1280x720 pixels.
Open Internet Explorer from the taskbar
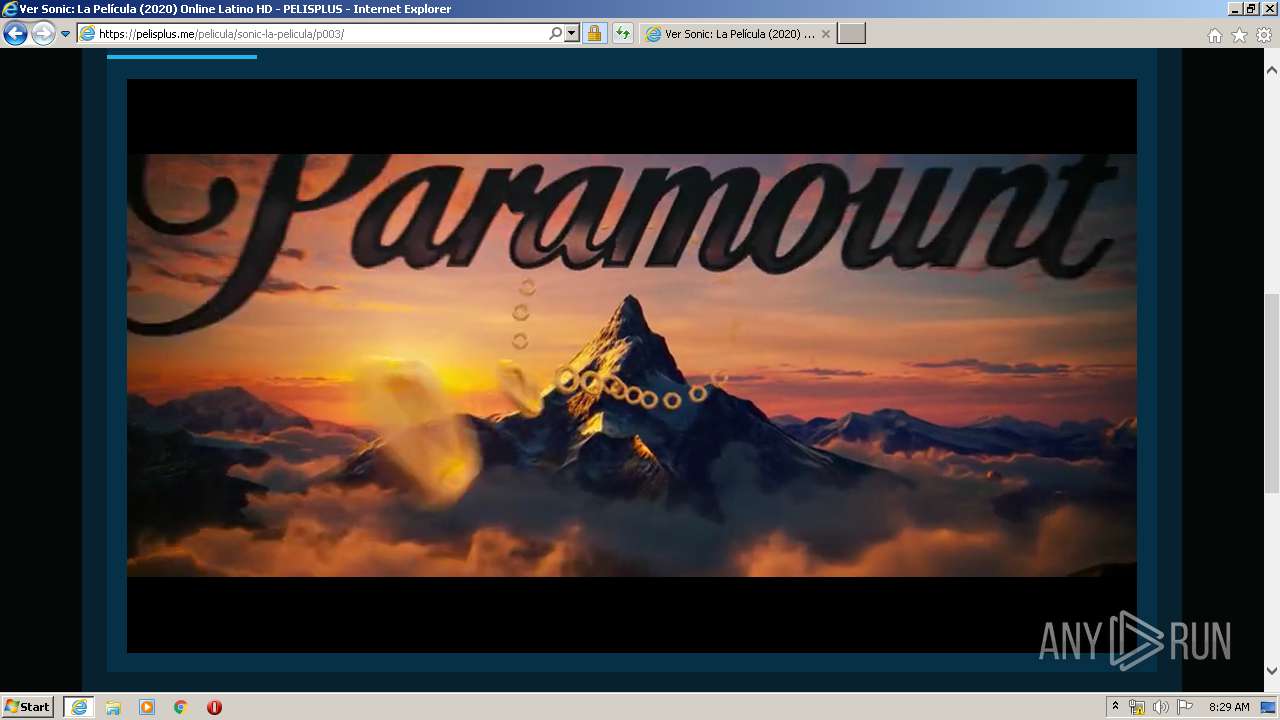point(79,707)
